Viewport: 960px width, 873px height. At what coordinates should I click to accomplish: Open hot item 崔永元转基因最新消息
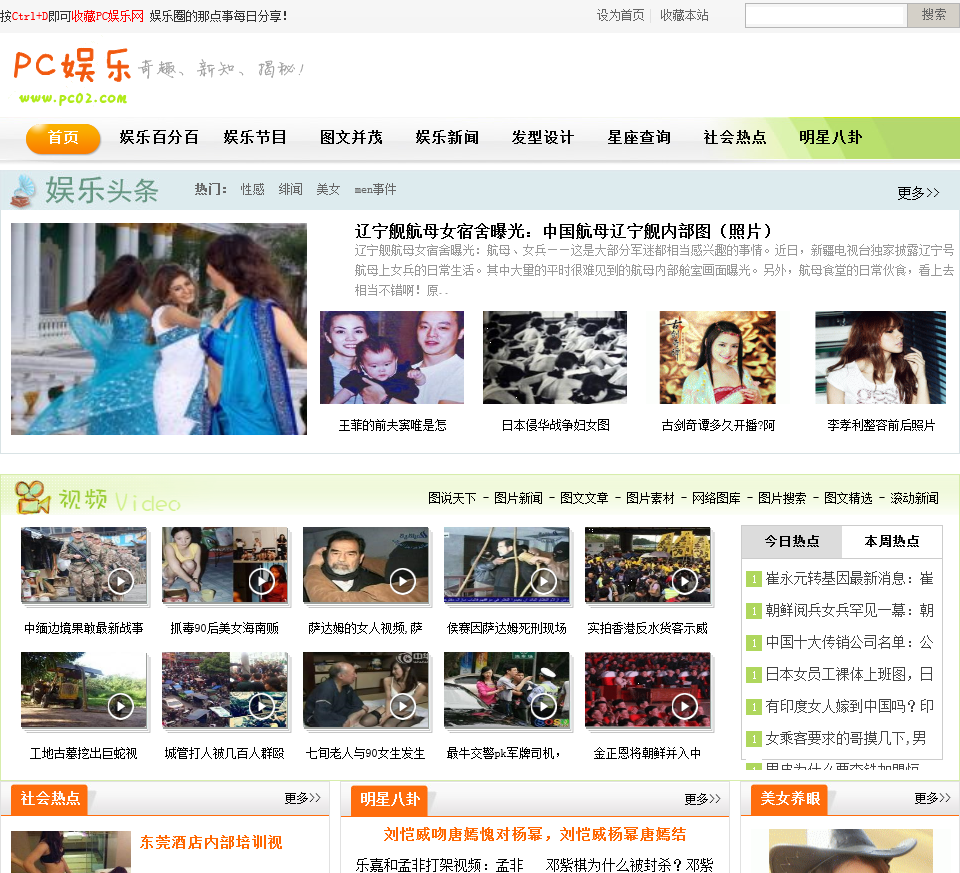849,579
